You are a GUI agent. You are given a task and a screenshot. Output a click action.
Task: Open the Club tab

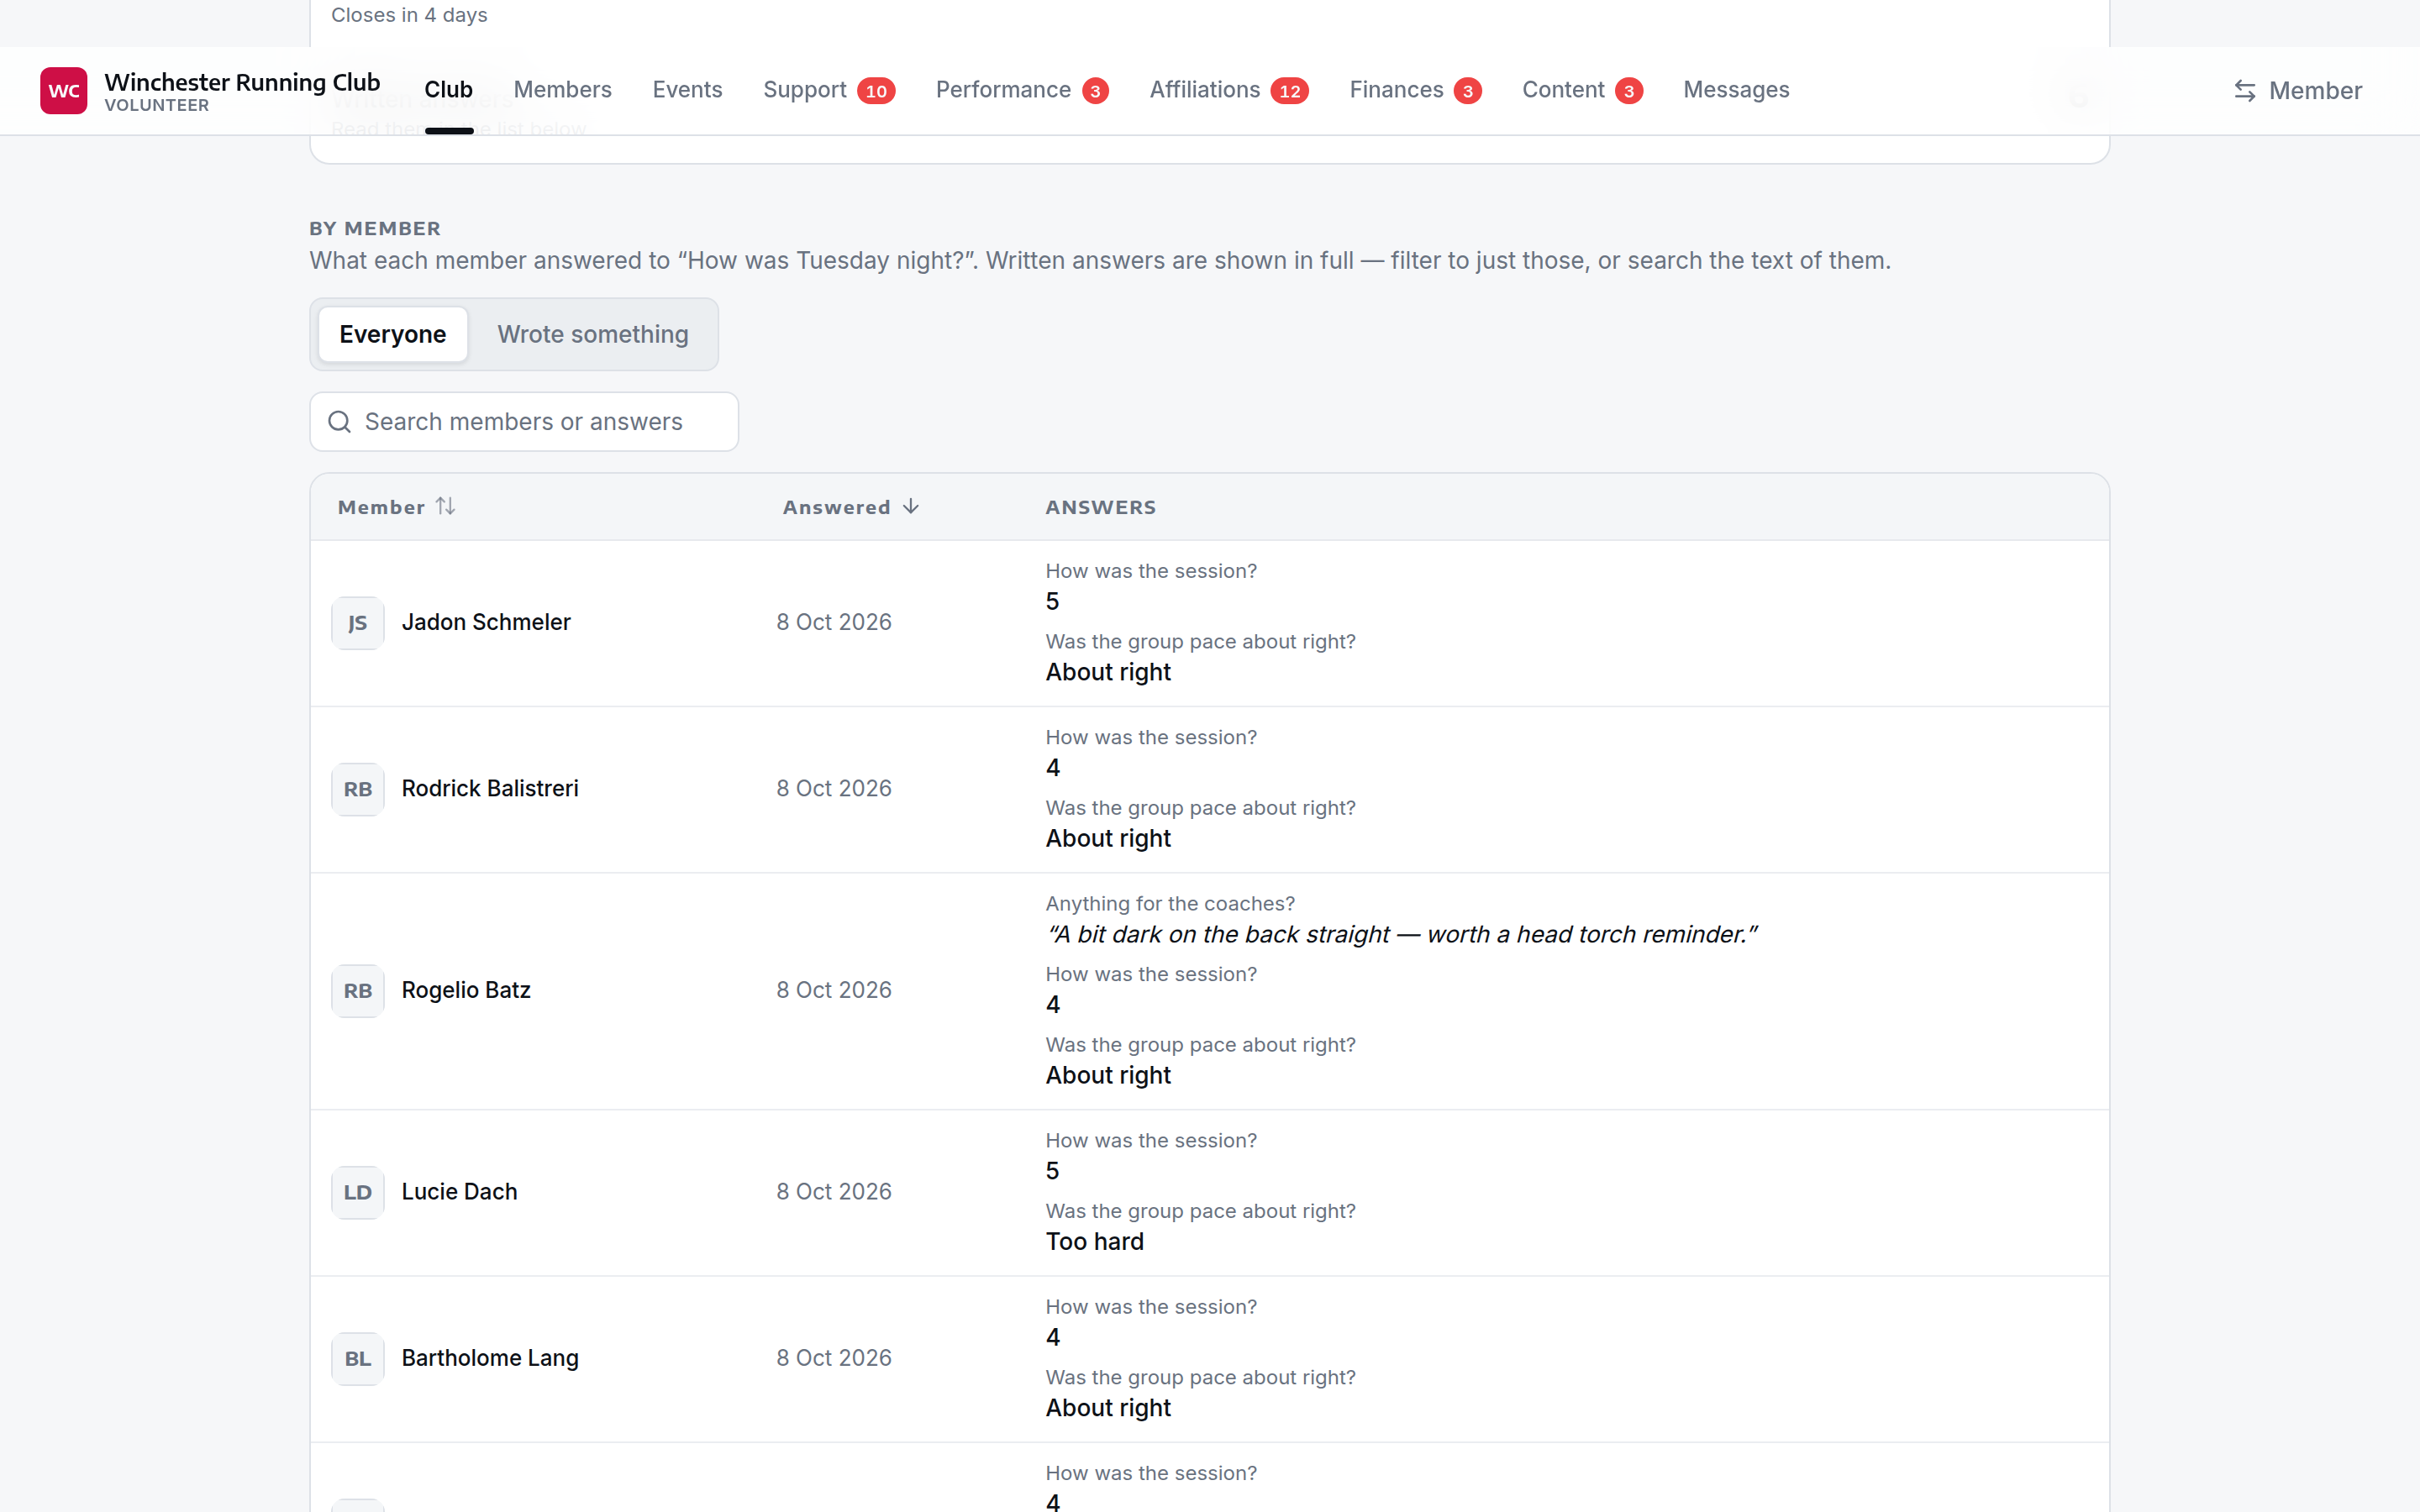pyautogui.click(x=448, y=90)
